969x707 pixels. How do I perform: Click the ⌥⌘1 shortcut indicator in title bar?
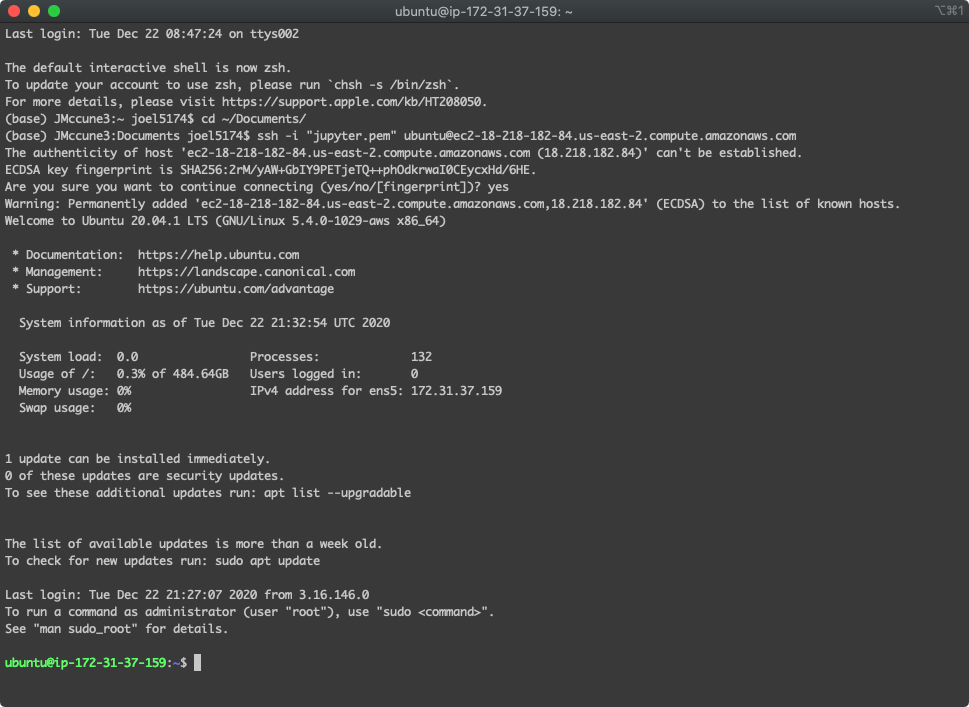tap(949, 11)
